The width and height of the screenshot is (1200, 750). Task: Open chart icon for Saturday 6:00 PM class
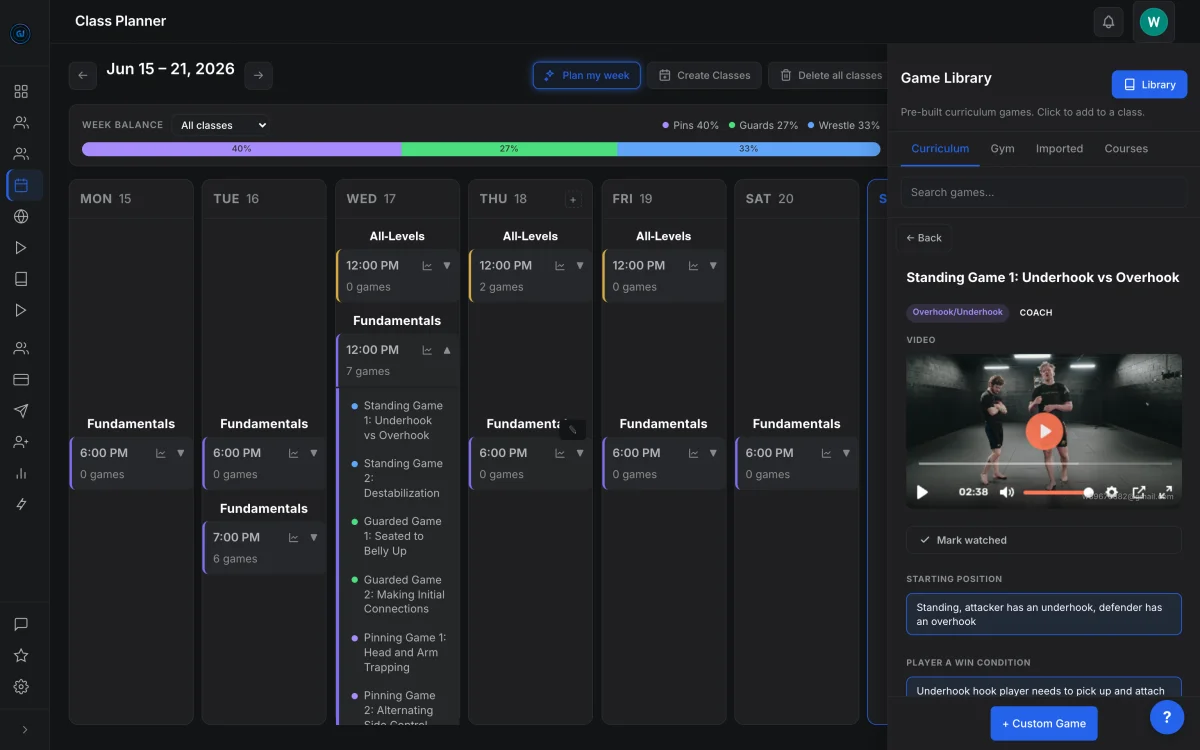coord(827,453)
